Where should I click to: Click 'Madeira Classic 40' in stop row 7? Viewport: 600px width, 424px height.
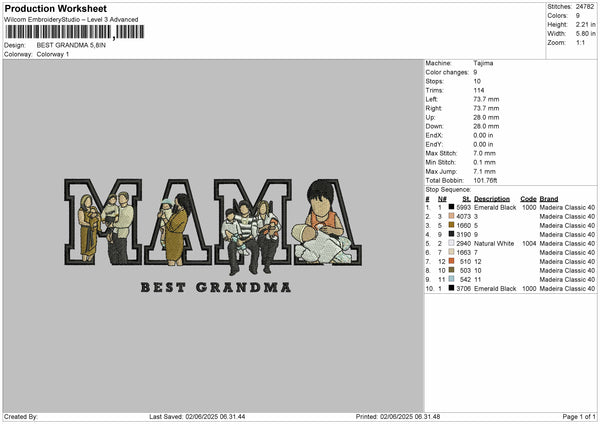(567, 261)
